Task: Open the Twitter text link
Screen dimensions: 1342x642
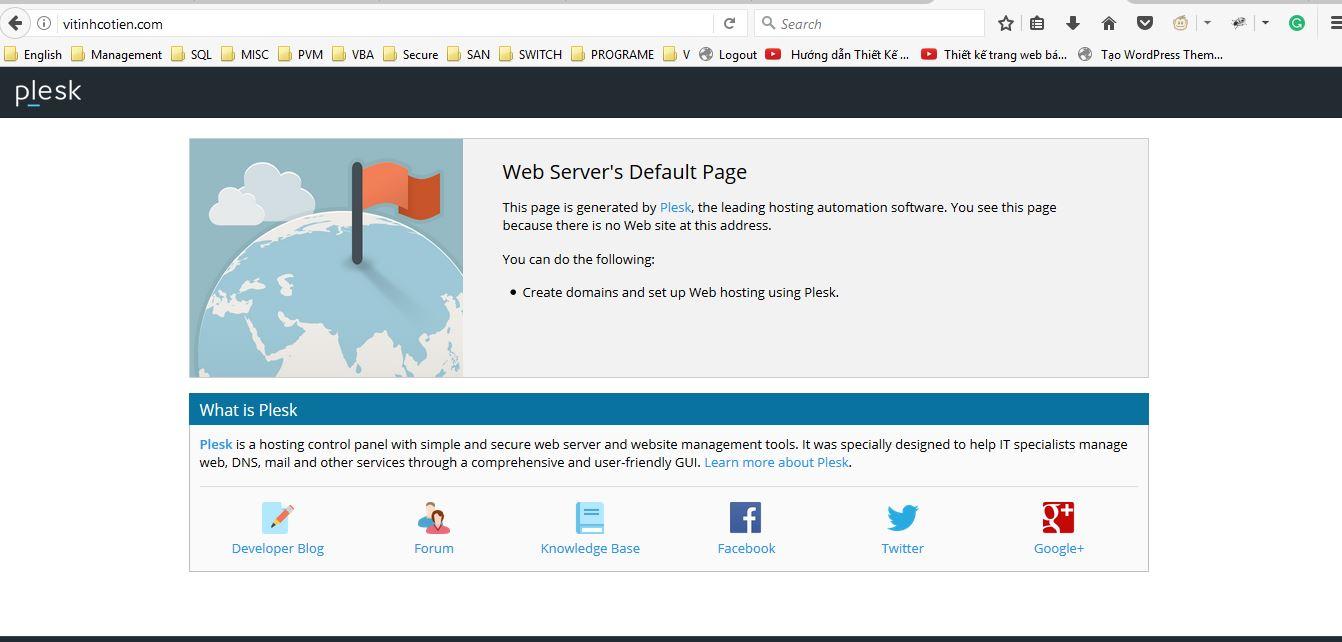Action: click(x=902, y=548)
